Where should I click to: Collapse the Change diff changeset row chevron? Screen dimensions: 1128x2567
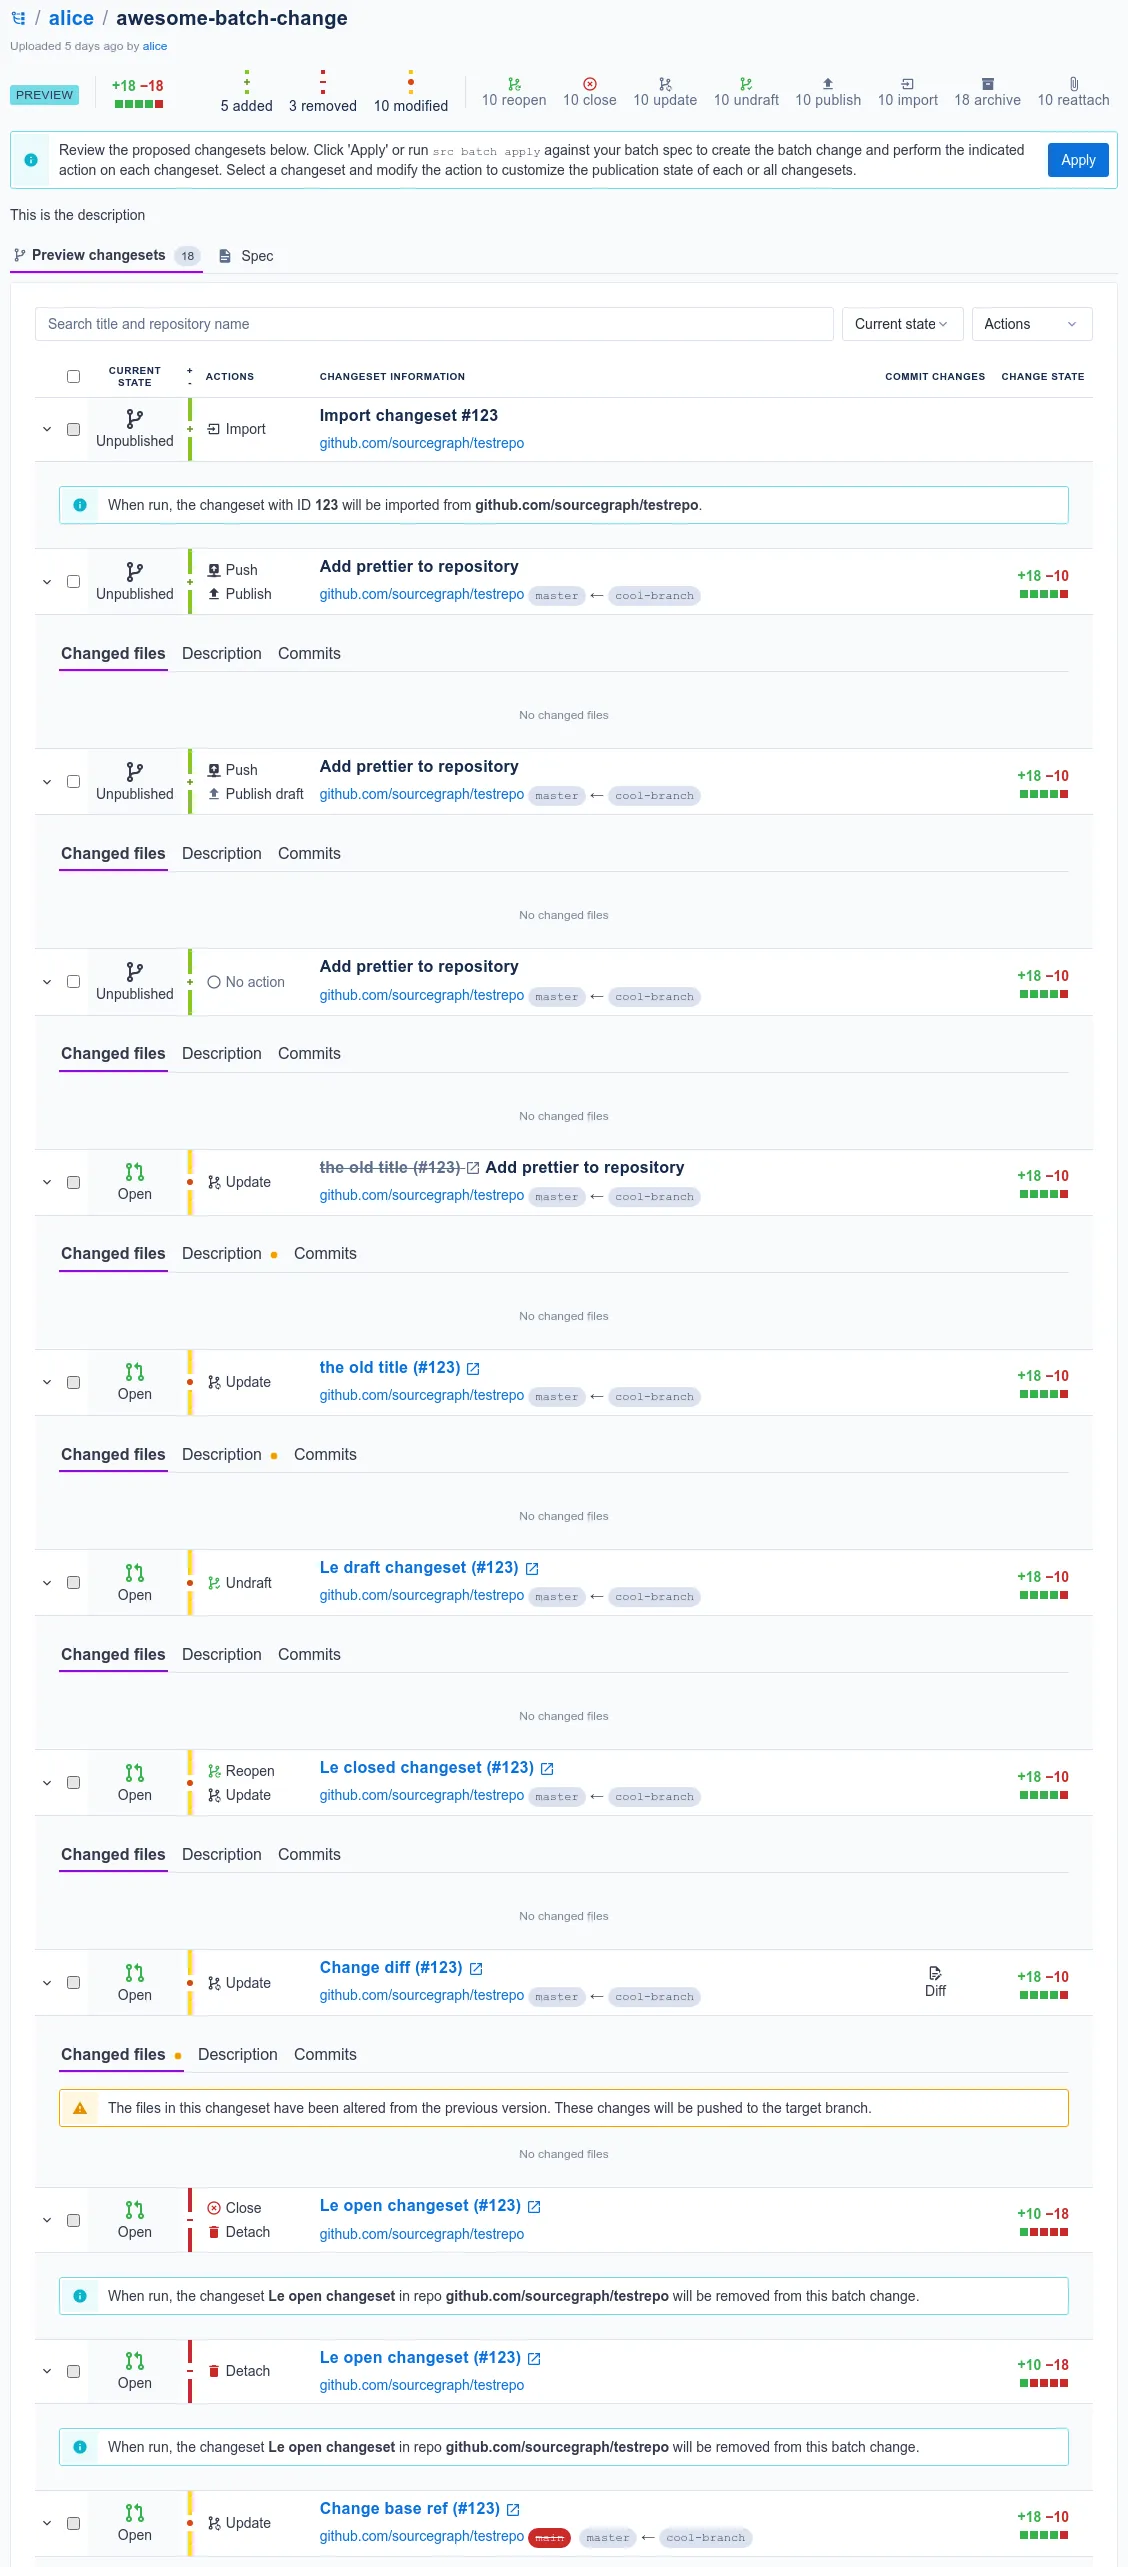[x=46, y=1983]
